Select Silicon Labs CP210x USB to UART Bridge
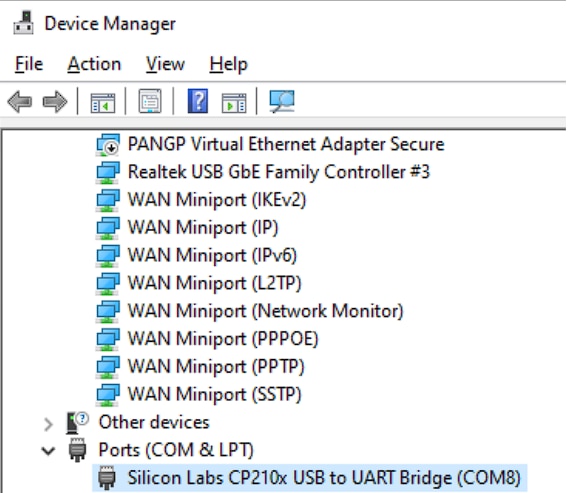 309,478
